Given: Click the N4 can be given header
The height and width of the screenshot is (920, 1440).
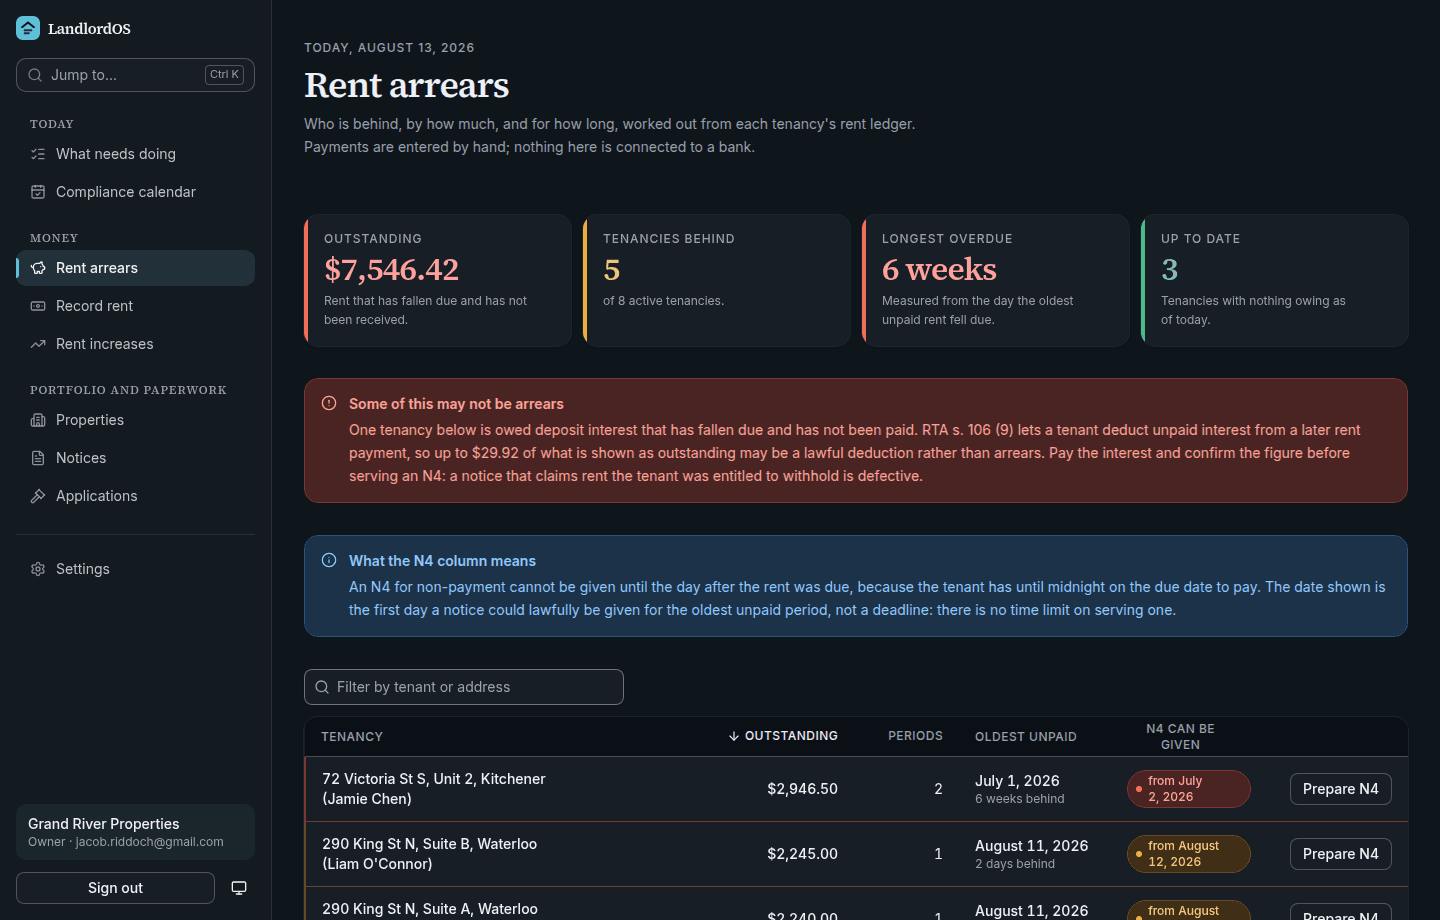Looking at the screenshot, I should click(1180, 737).
